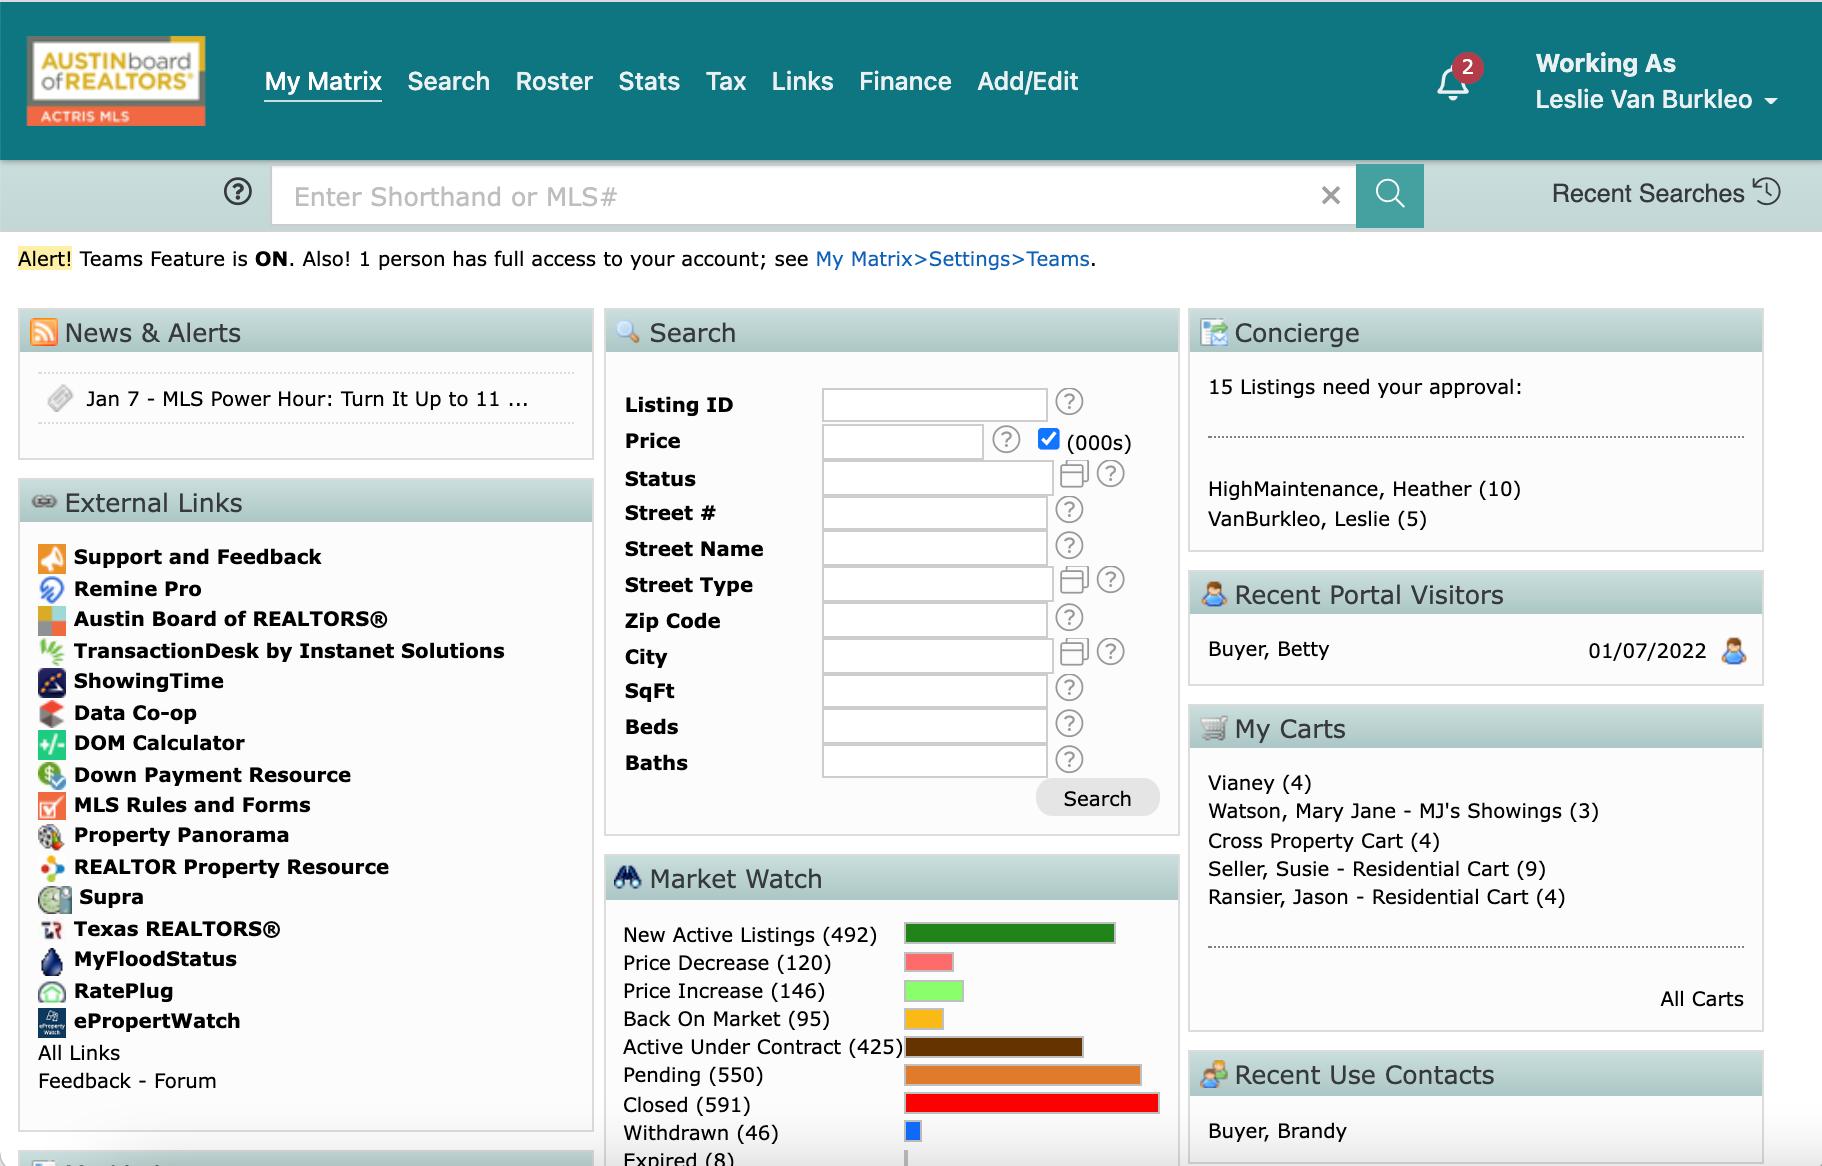Screen dimensions: 1822x1166
Task: Open the Feedback - Forum link
Action: (127, 1081)
